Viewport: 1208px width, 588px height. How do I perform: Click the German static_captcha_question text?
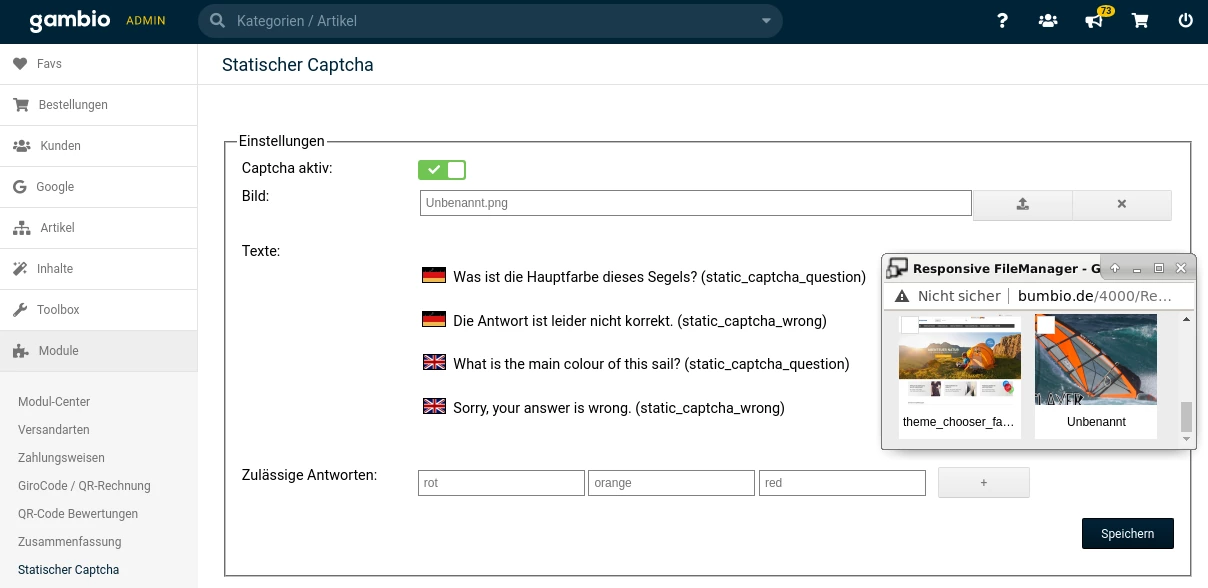(659, 277)
